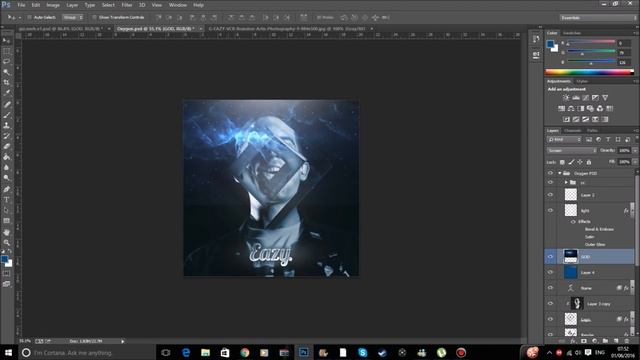Click the Bevel & Emboss effect entry
The width and height of the screenshot is (640, 360).
[x=599, y=229]
